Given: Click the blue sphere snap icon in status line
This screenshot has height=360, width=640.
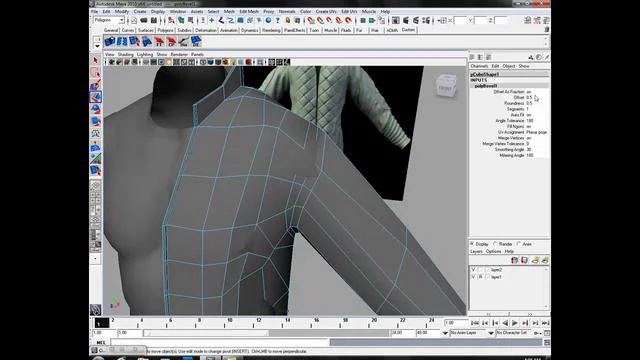Looking at the screenshot, I should 268,20.
